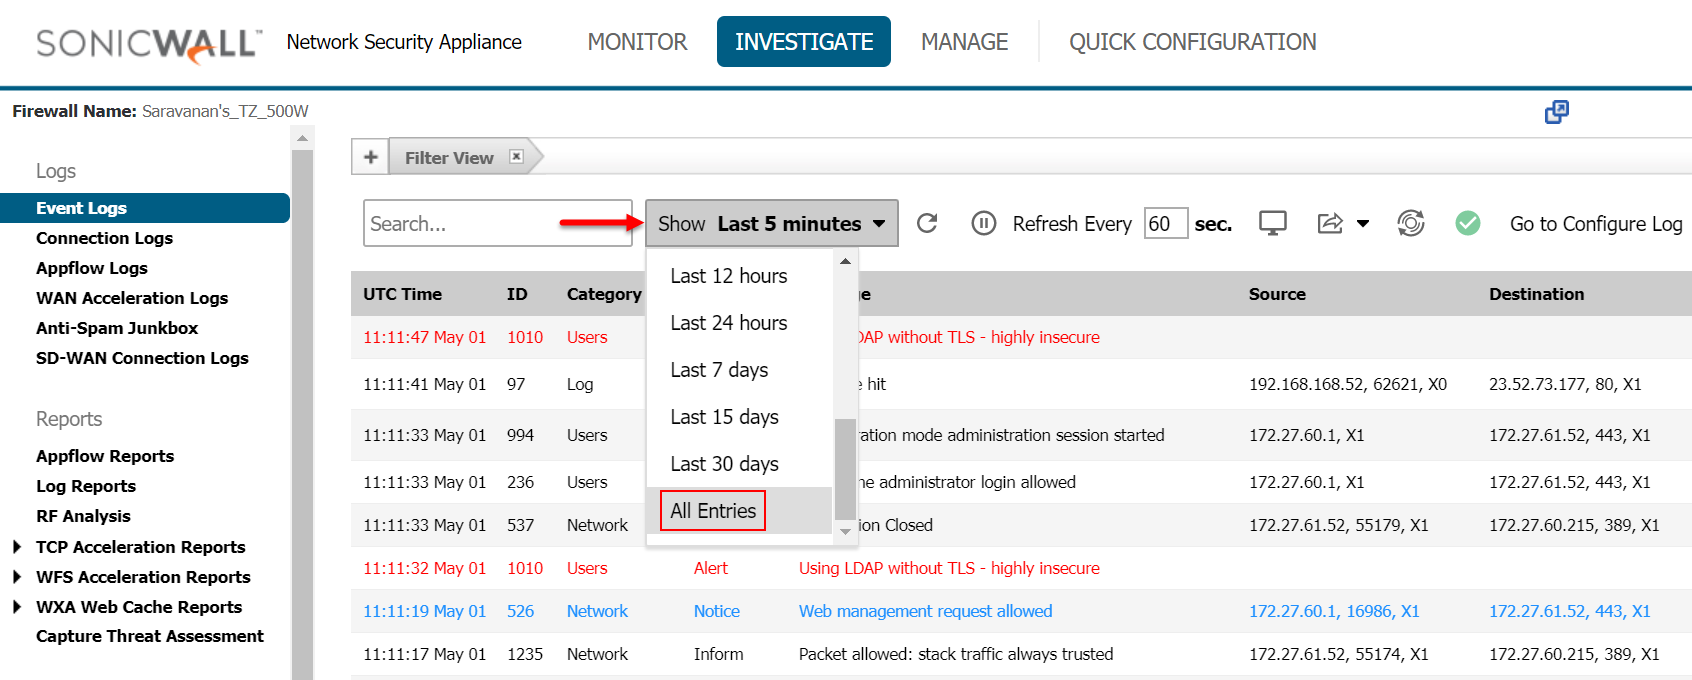1692x680 pixels.
Task: Click the circular sync arrows icon
Action: point(1411,223)
